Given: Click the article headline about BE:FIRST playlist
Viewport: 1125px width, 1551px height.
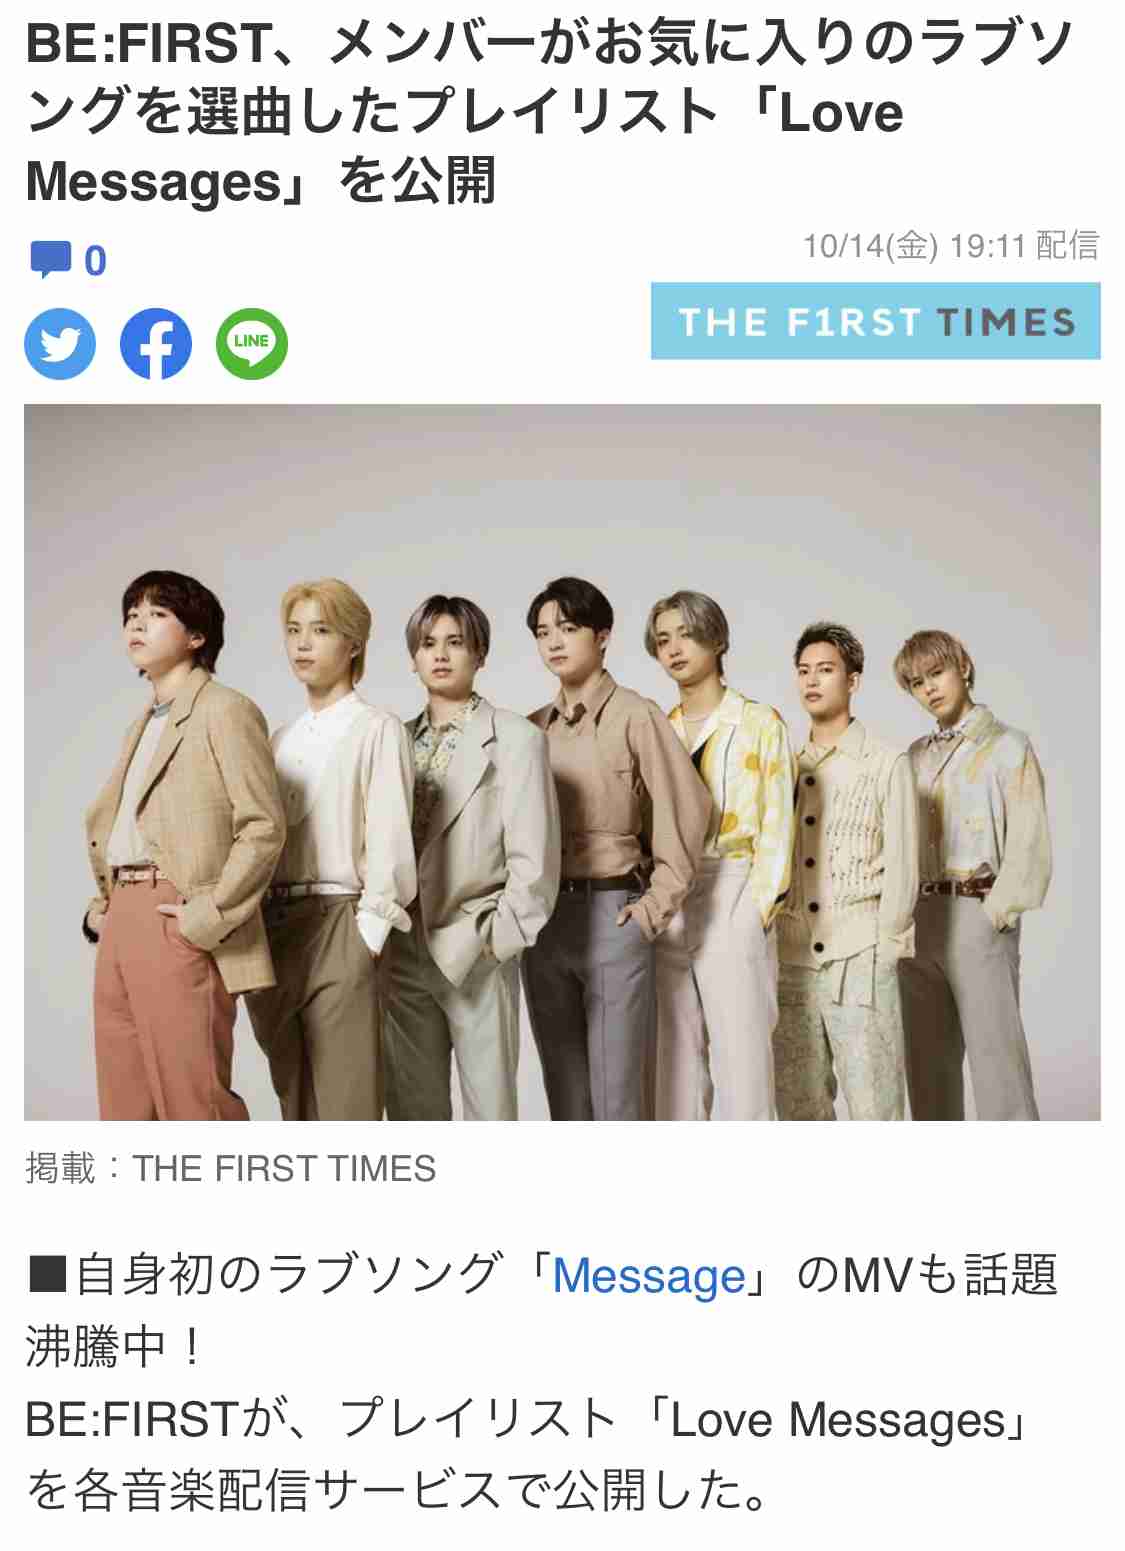Looking at the screenshot, I should click(x=548, y=111).
